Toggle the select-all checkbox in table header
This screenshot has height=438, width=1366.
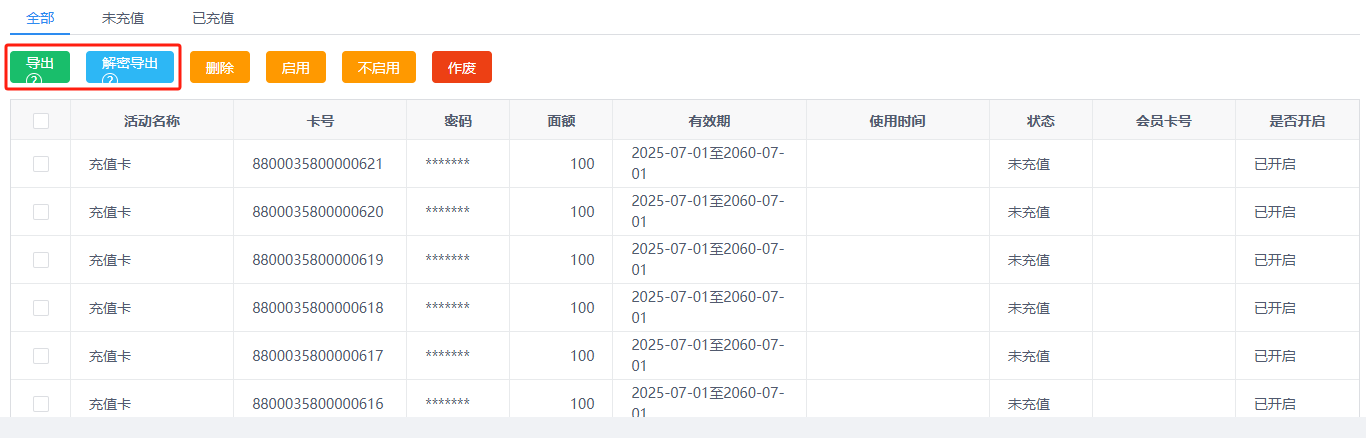(x=41, y=121)
